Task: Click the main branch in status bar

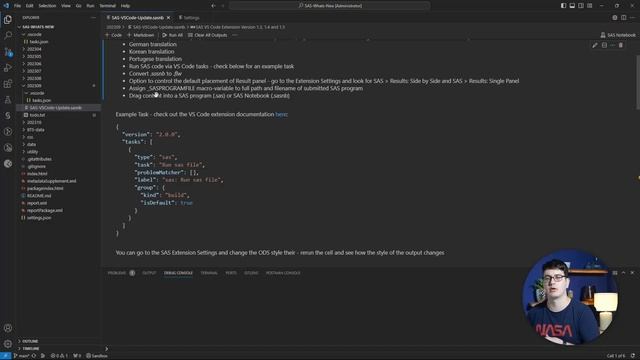Action: pos(21,356)
